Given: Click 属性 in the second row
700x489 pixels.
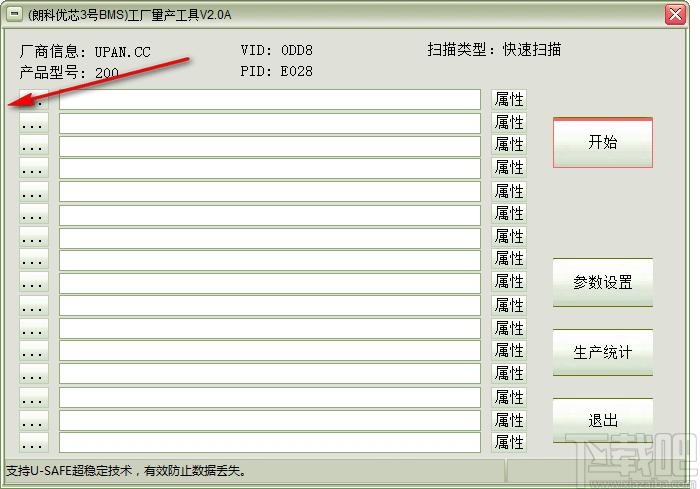Looking at the screenshot, I should [509, 123].
